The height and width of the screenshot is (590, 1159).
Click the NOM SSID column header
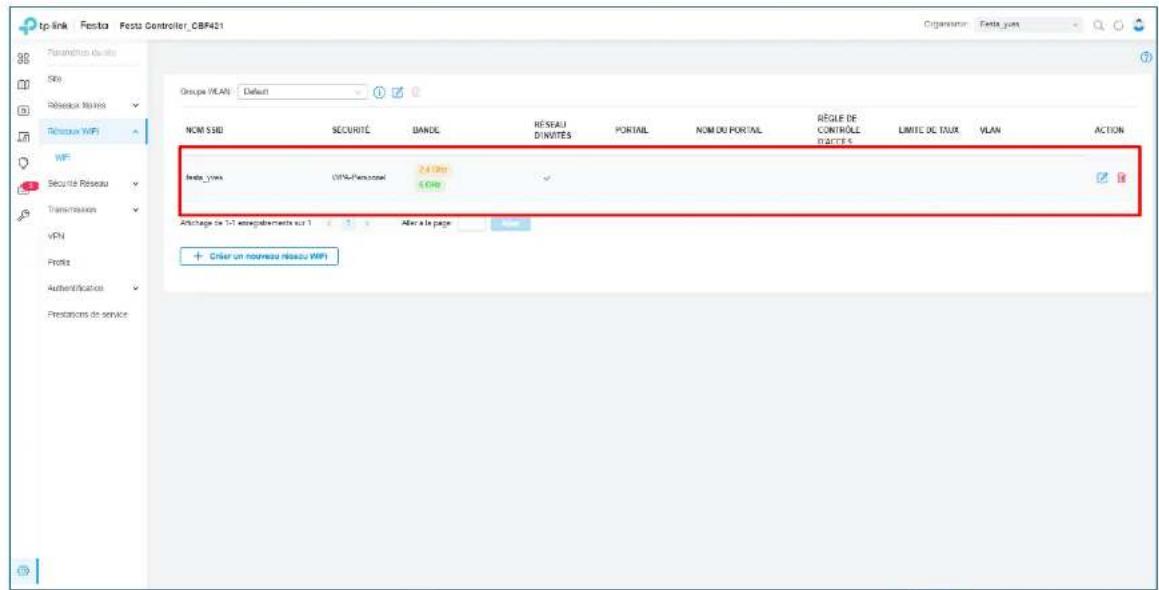click(202, 130)
